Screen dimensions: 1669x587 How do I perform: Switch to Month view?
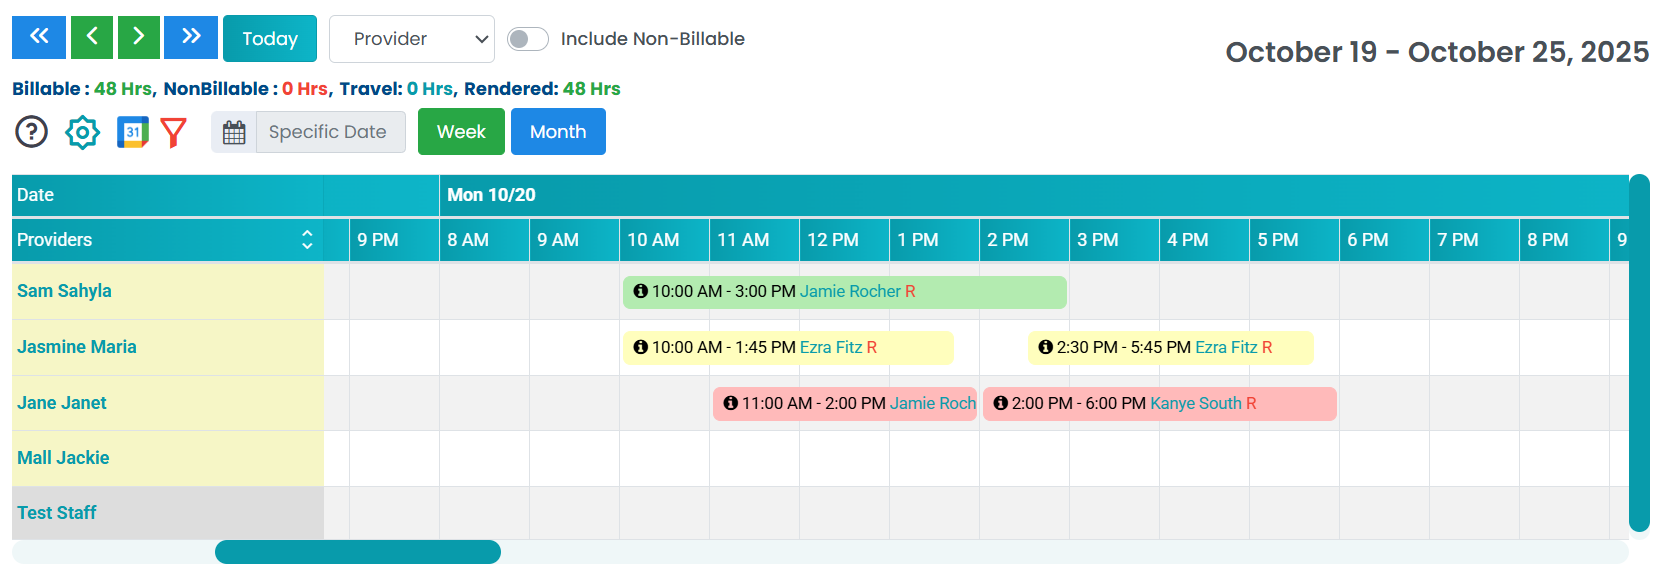point(558,132)
